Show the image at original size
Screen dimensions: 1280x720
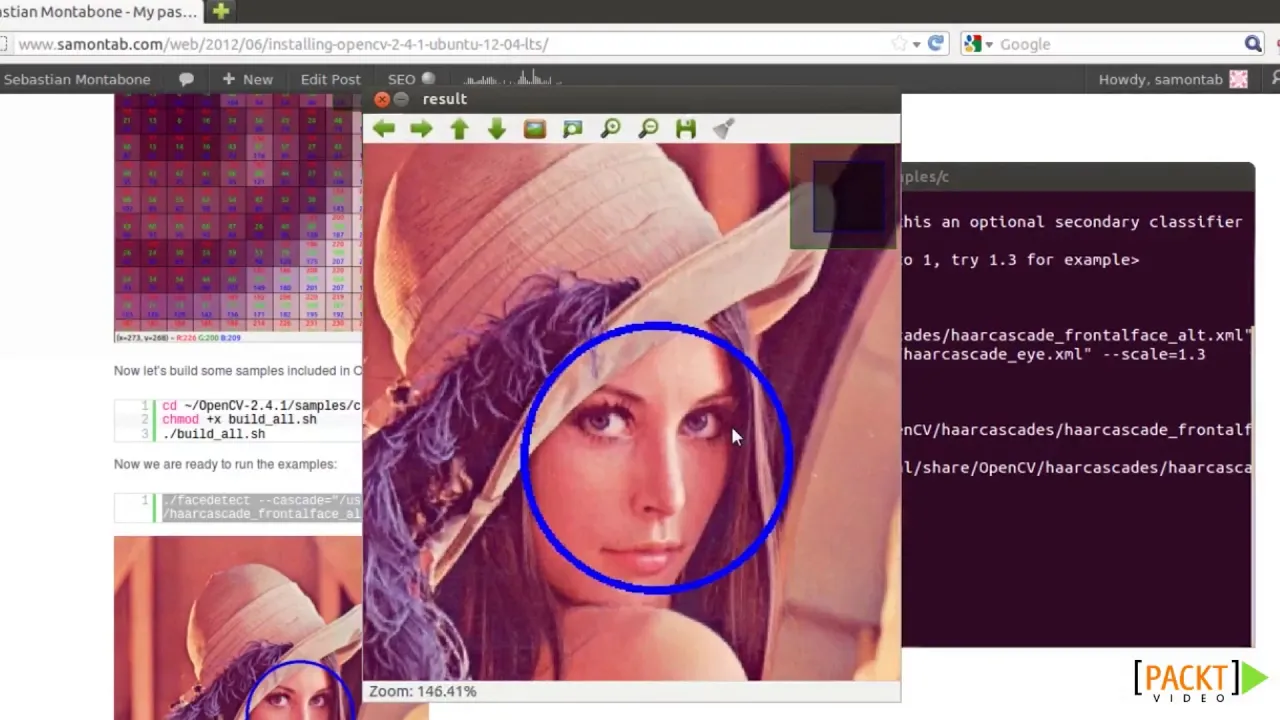click(535, 129)
